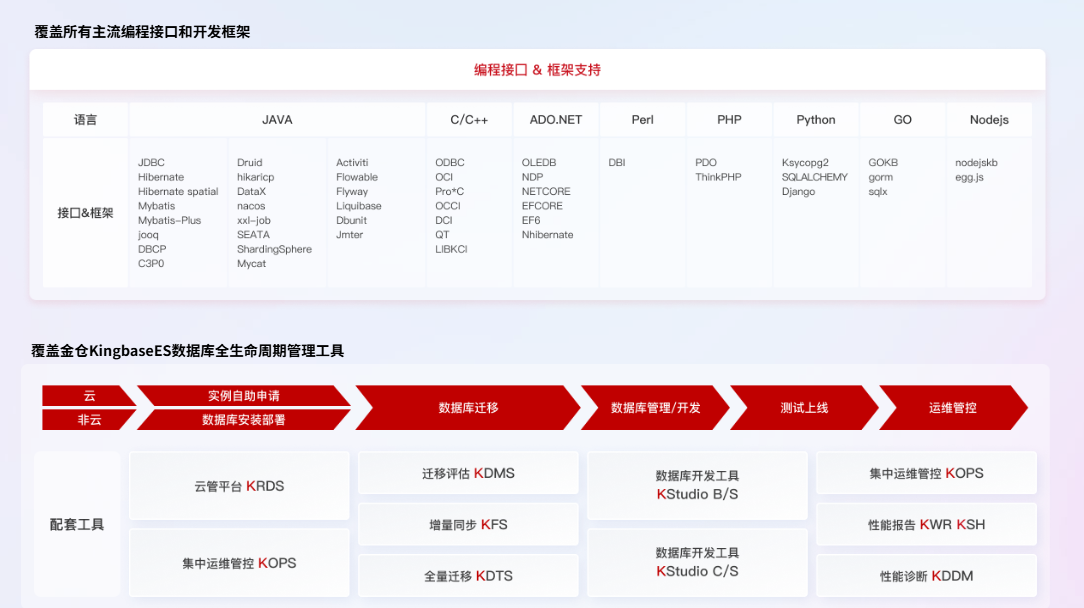Screen dimensions: 1084x608
Task: Open 集中运维管控 KOPS card under KRDS
Action: (x=239, y=563)
